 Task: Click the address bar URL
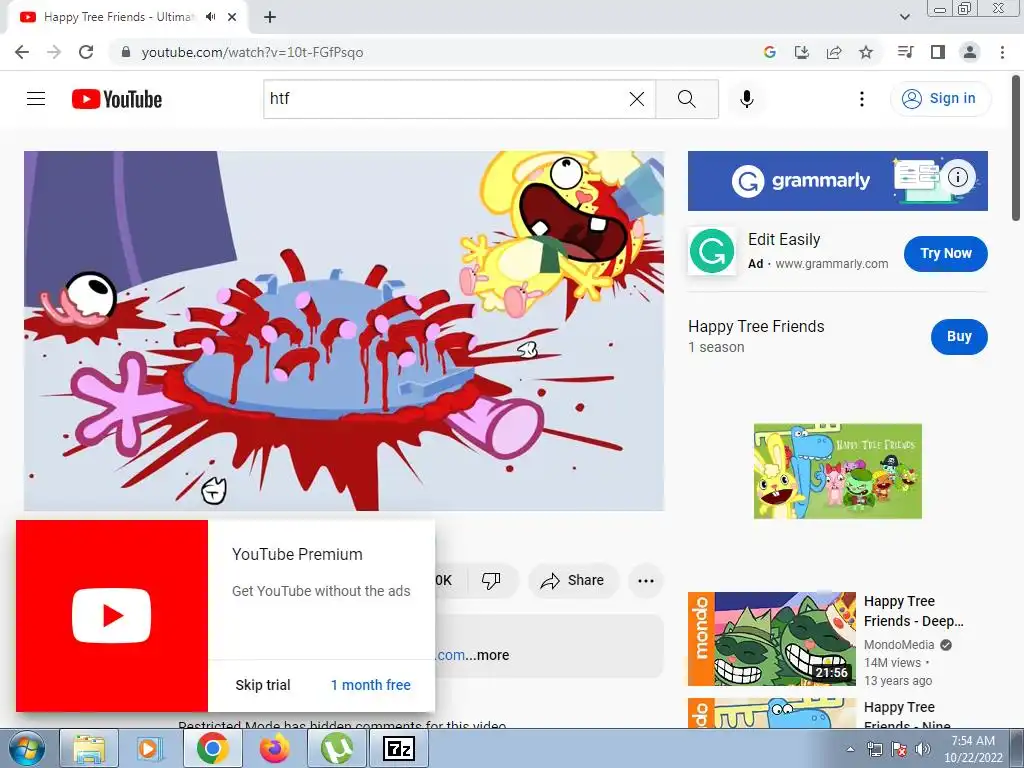[x=252, y=52]
